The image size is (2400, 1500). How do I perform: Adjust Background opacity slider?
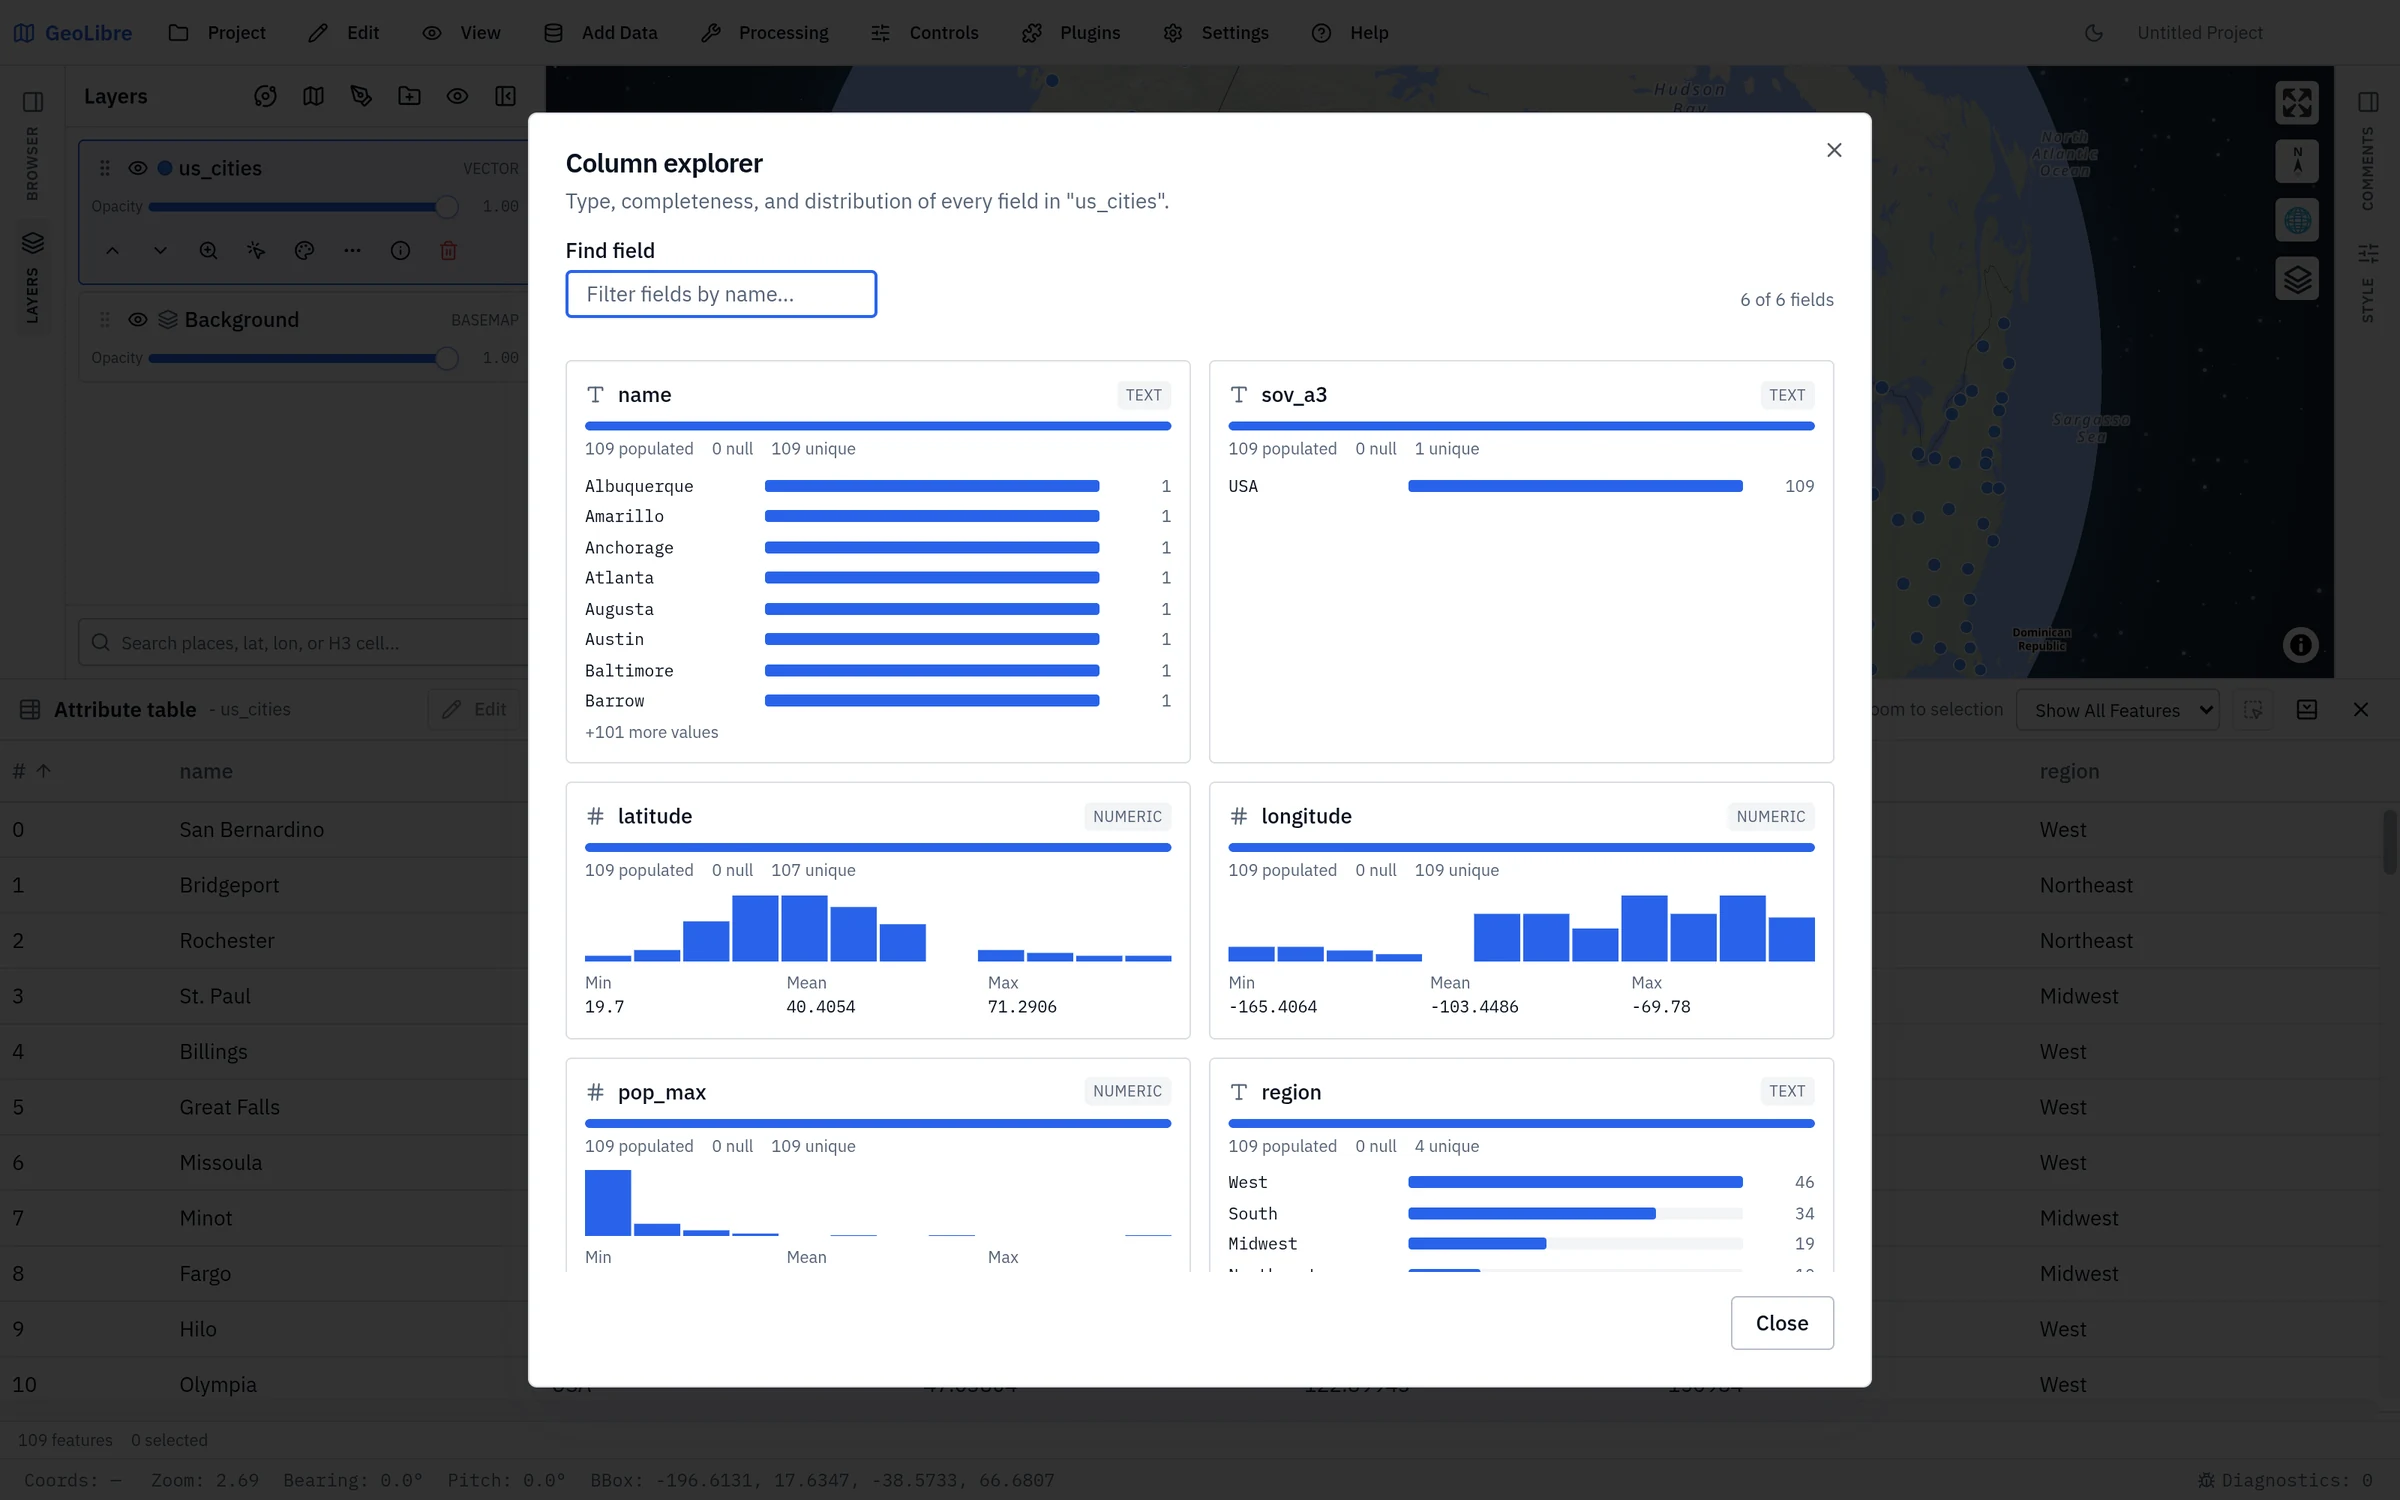(x=303, y=358)
